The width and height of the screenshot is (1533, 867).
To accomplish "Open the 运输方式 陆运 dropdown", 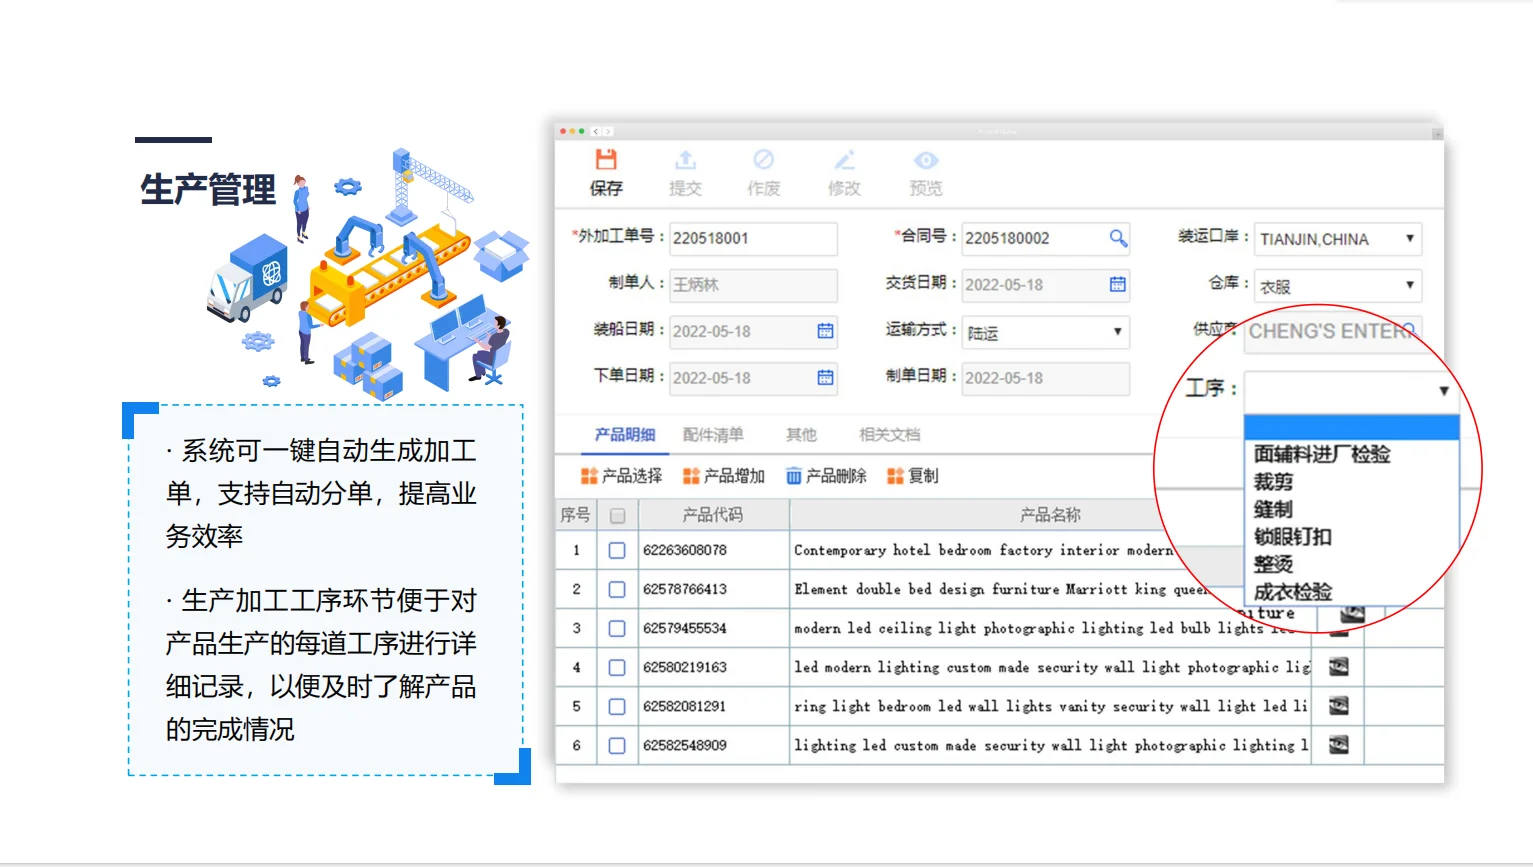I will tap(1117, 332).
